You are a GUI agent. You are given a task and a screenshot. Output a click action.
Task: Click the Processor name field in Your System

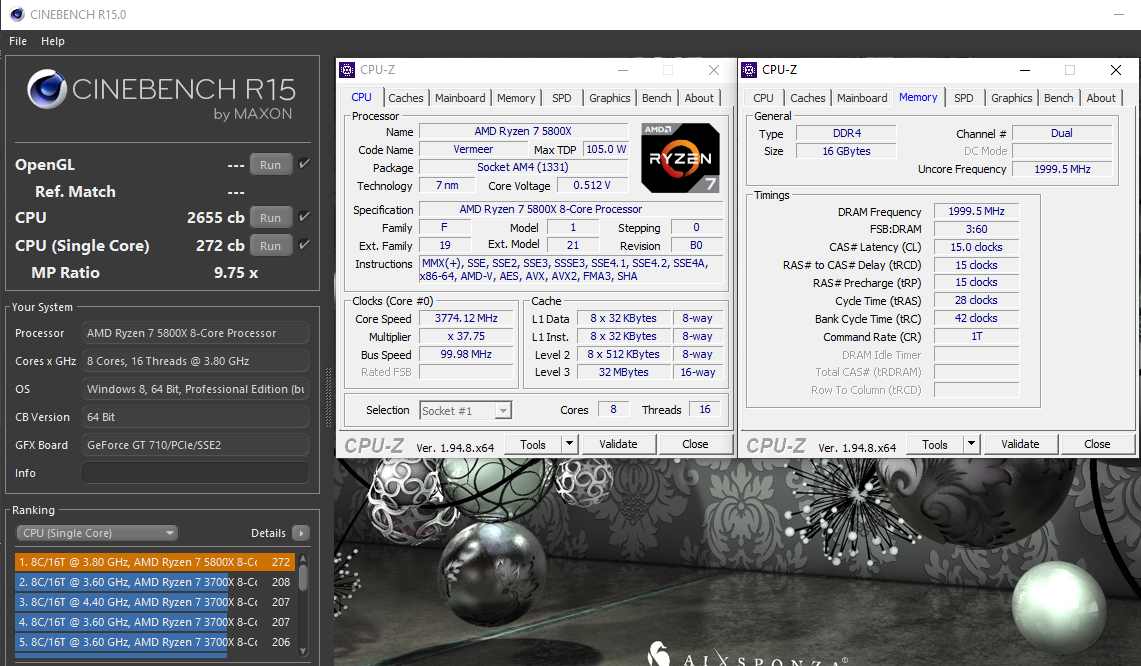coord(195,333)
